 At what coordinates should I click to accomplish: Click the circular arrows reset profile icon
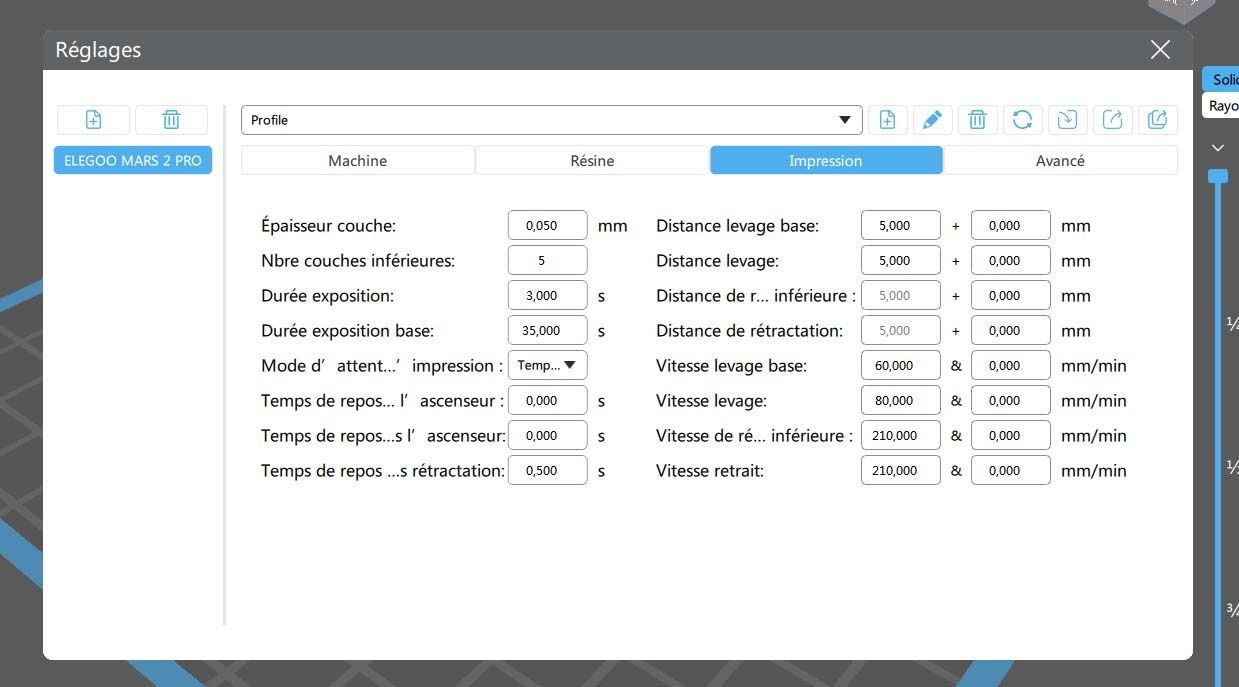1022,120
